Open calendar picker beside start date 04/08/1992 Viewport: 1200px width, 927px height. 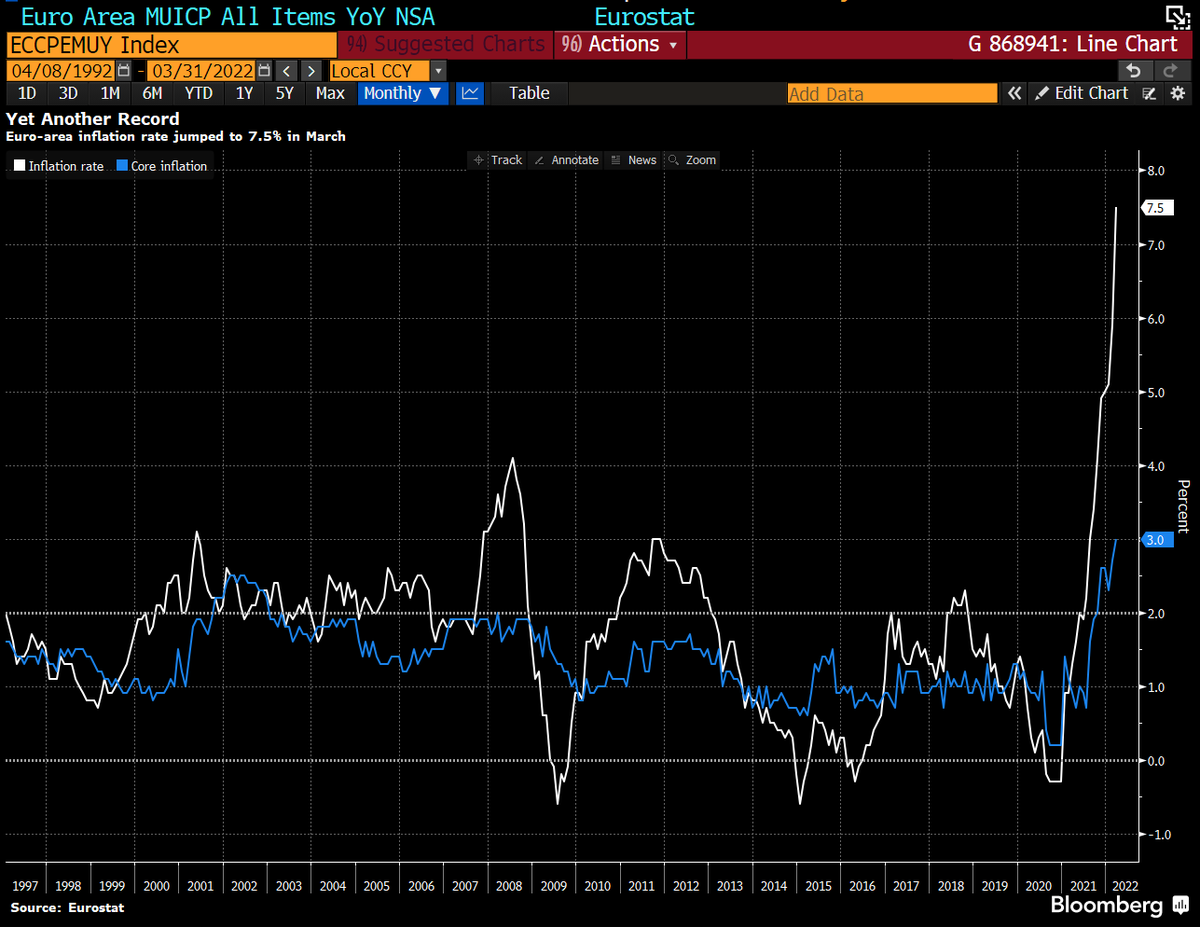pos(123,71)
